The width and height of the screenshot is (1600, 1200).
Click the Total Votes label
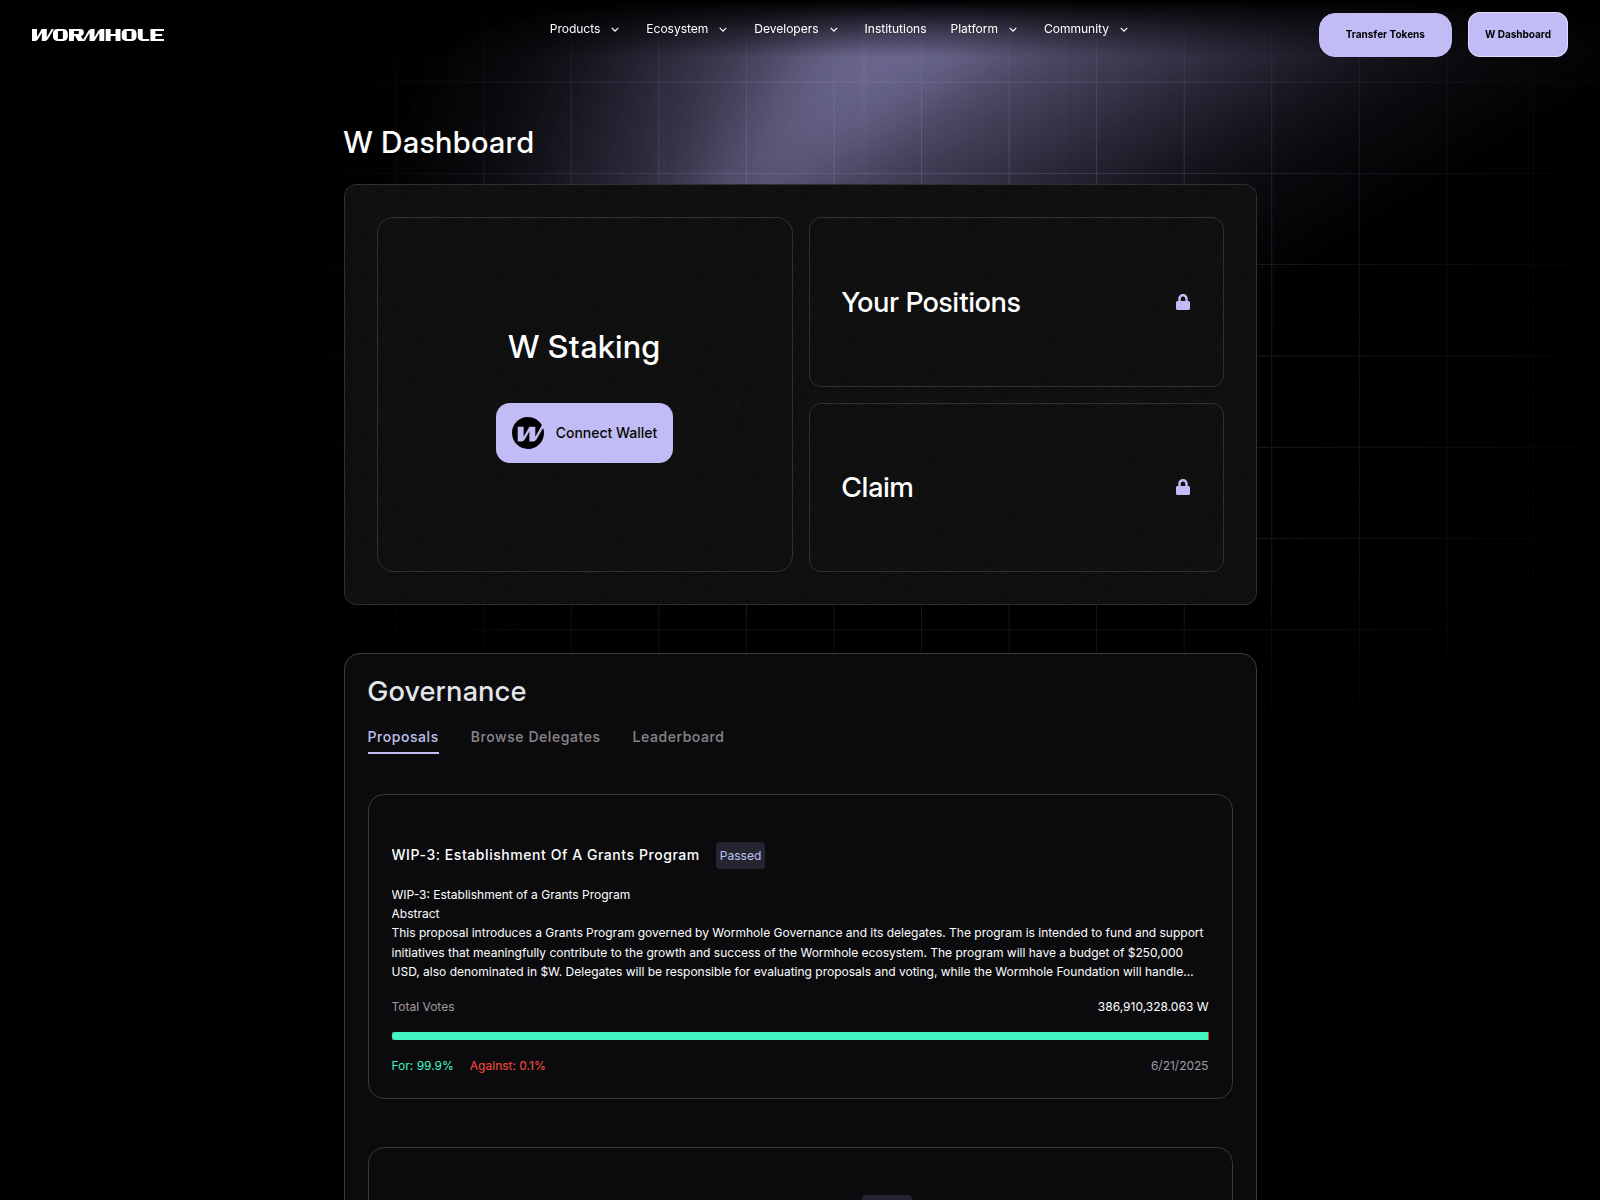(x=423, y=1007)
